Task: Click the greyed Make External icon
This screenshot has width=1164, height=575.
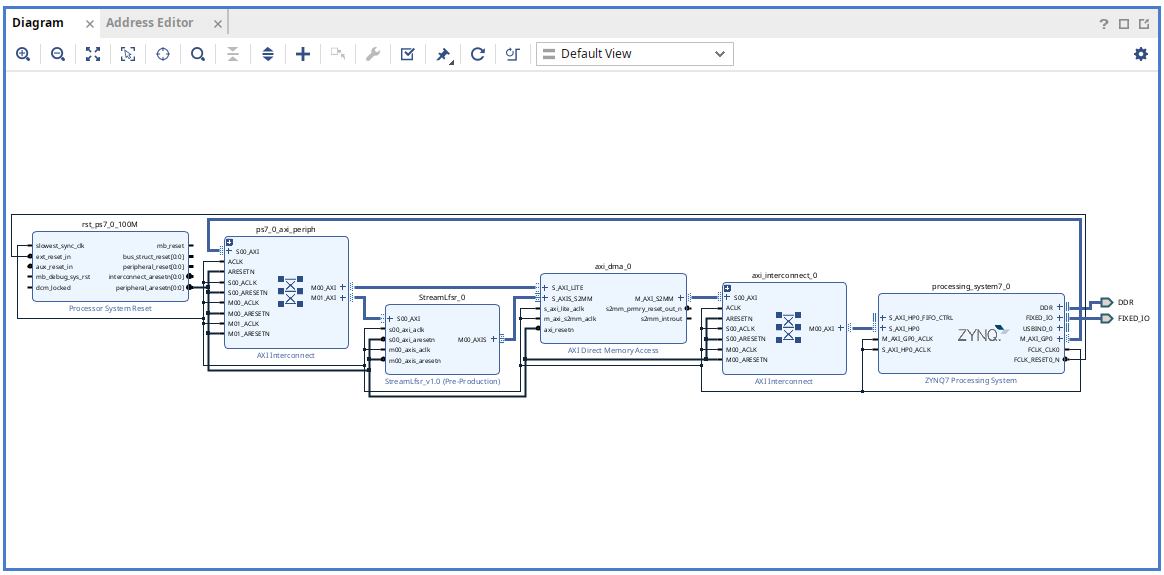Action: 338,54
